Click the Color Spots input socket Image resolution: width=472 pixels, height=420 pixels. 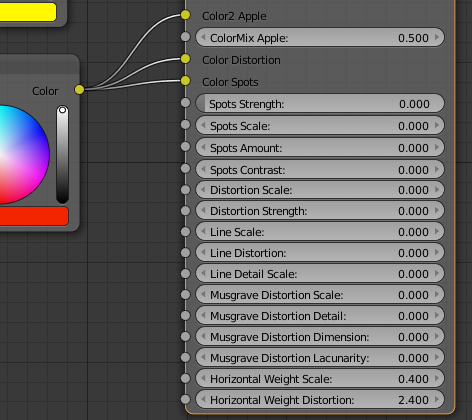tap(186, 81)
